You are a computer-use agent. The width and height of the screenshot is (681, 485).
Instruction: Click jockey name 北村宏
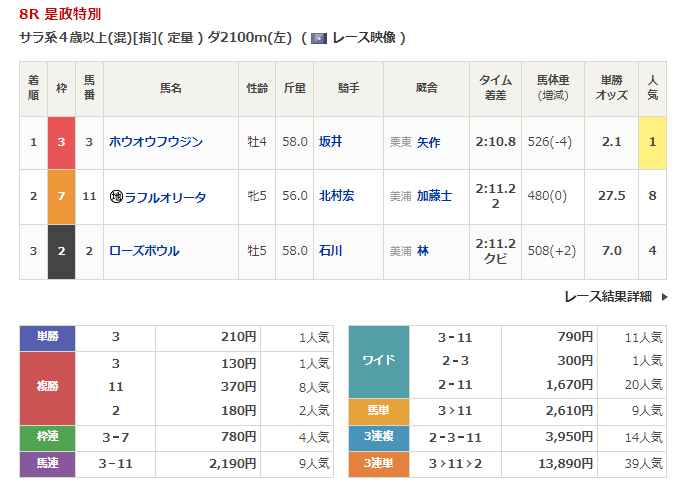click(x=336, y=197)
